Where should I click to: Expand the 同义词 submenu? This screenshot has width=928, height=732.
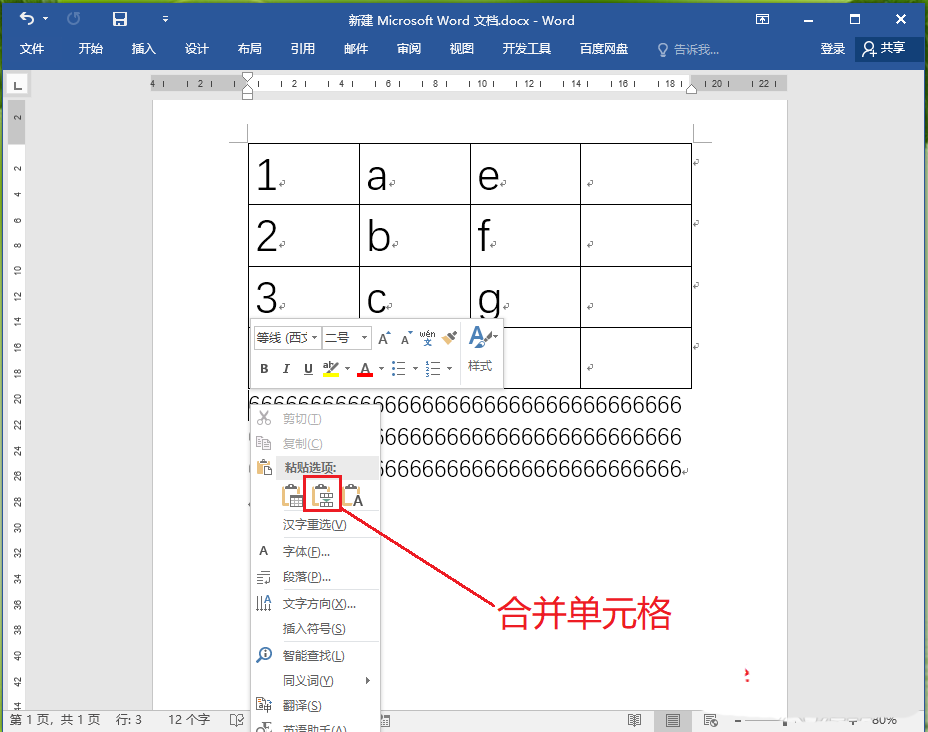click(x=315, y=681)
